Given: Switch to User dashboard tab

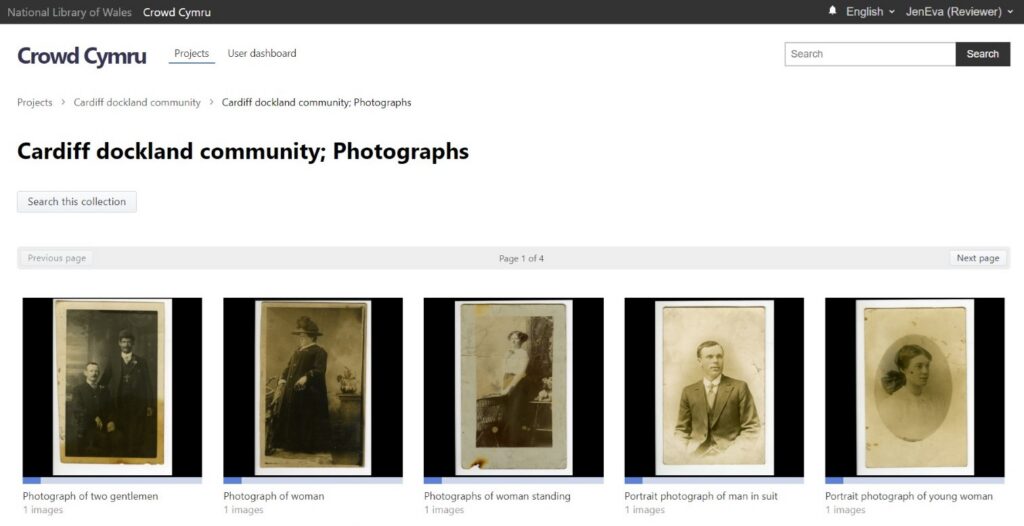Looking at the screenshot, I should [262, 54].
